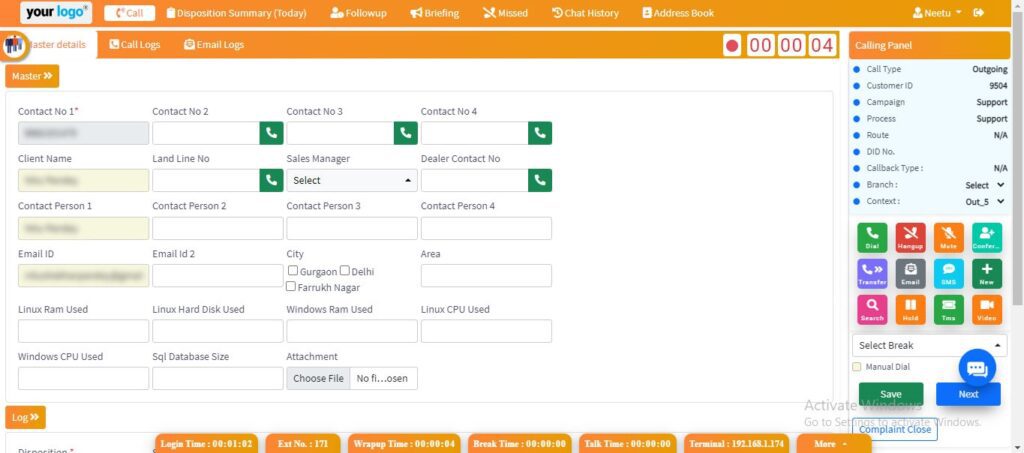
Task: Open the Select Break dropdown
Action: tap(929, 345)
